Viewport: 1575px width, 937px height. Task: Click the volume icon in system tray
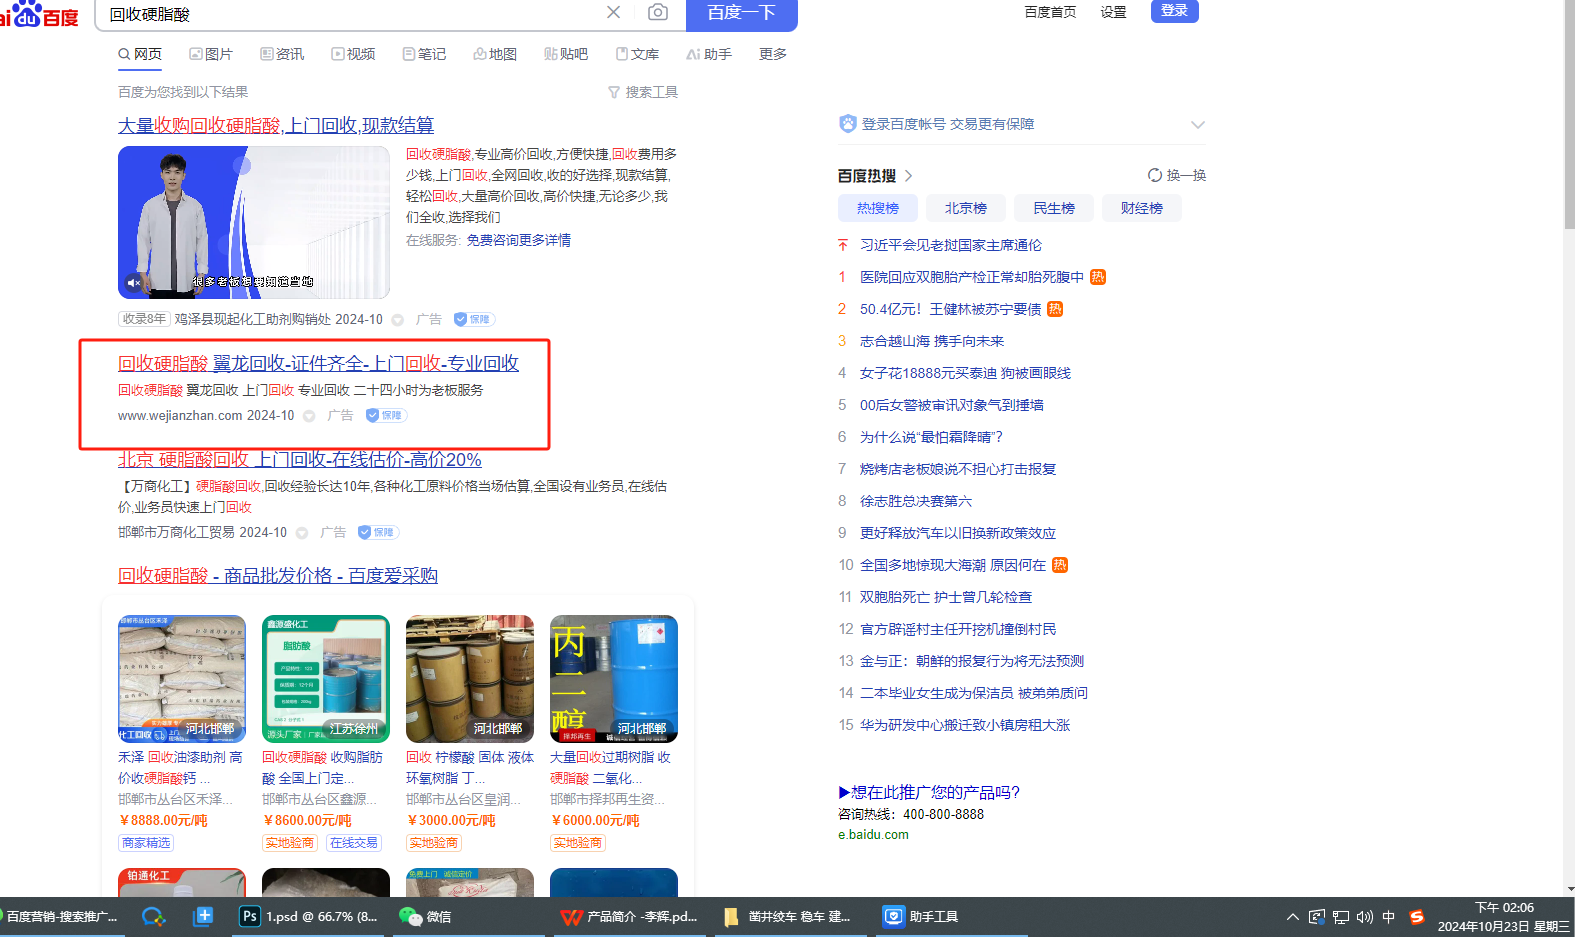pos(1364,917)
